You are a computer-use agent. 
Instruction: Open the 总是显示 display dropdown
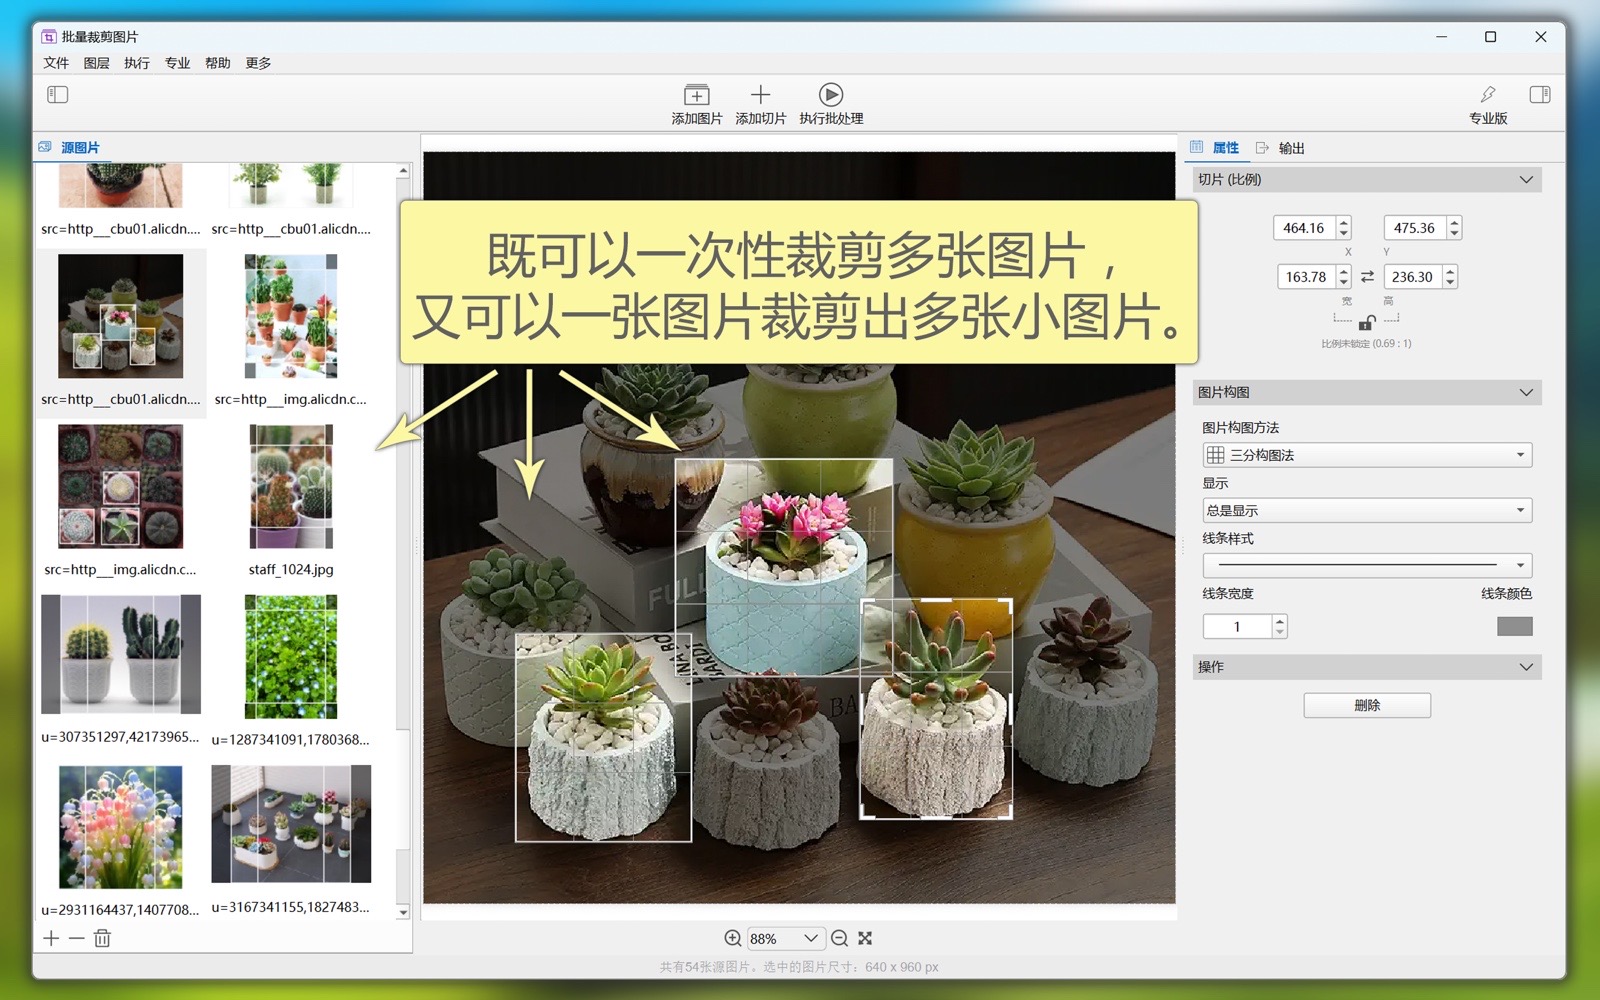click(x=1366, y=510)
